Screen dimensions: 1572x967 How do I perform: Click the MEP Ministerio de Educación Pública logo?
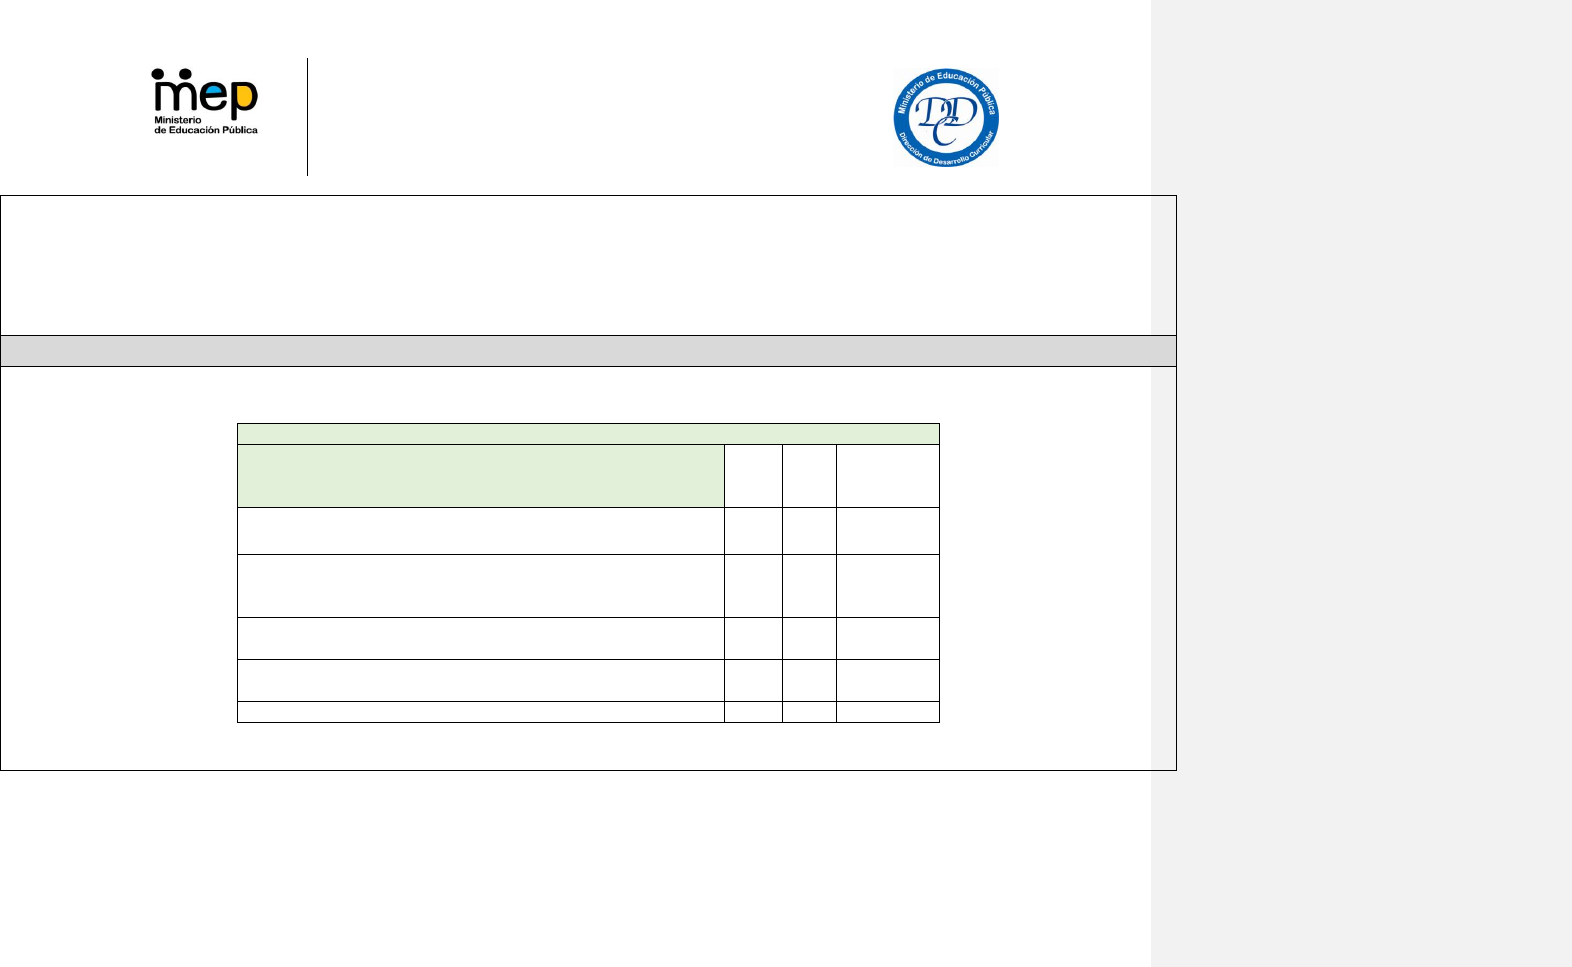pyautogui.click(x=205, y=101)
